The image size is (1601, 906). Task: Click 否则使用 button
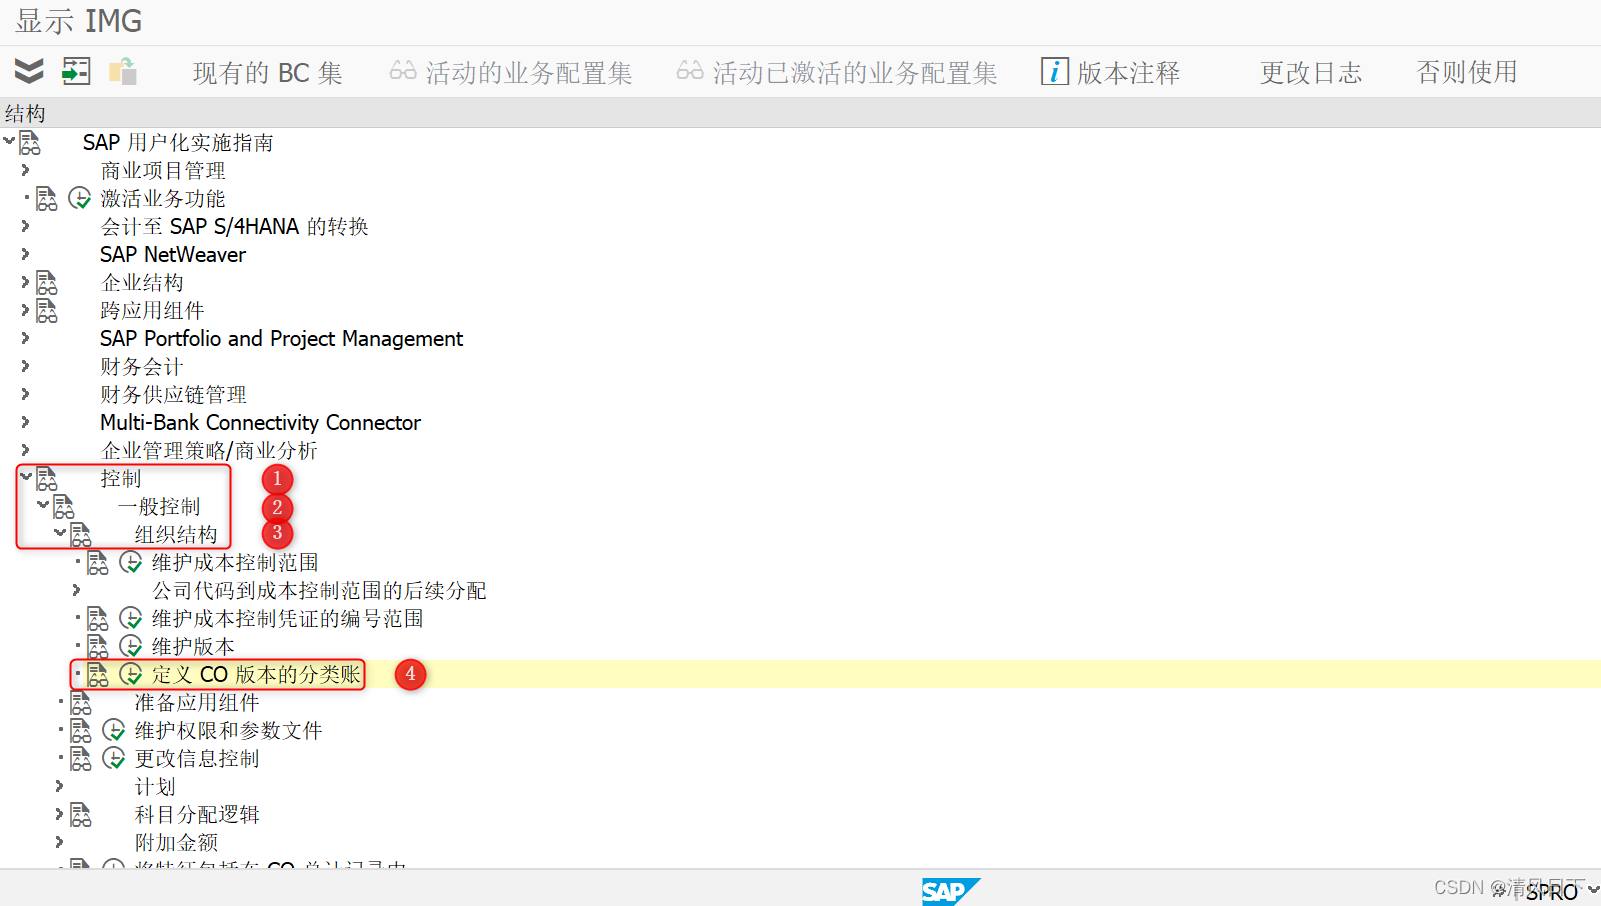[1467, 73]
